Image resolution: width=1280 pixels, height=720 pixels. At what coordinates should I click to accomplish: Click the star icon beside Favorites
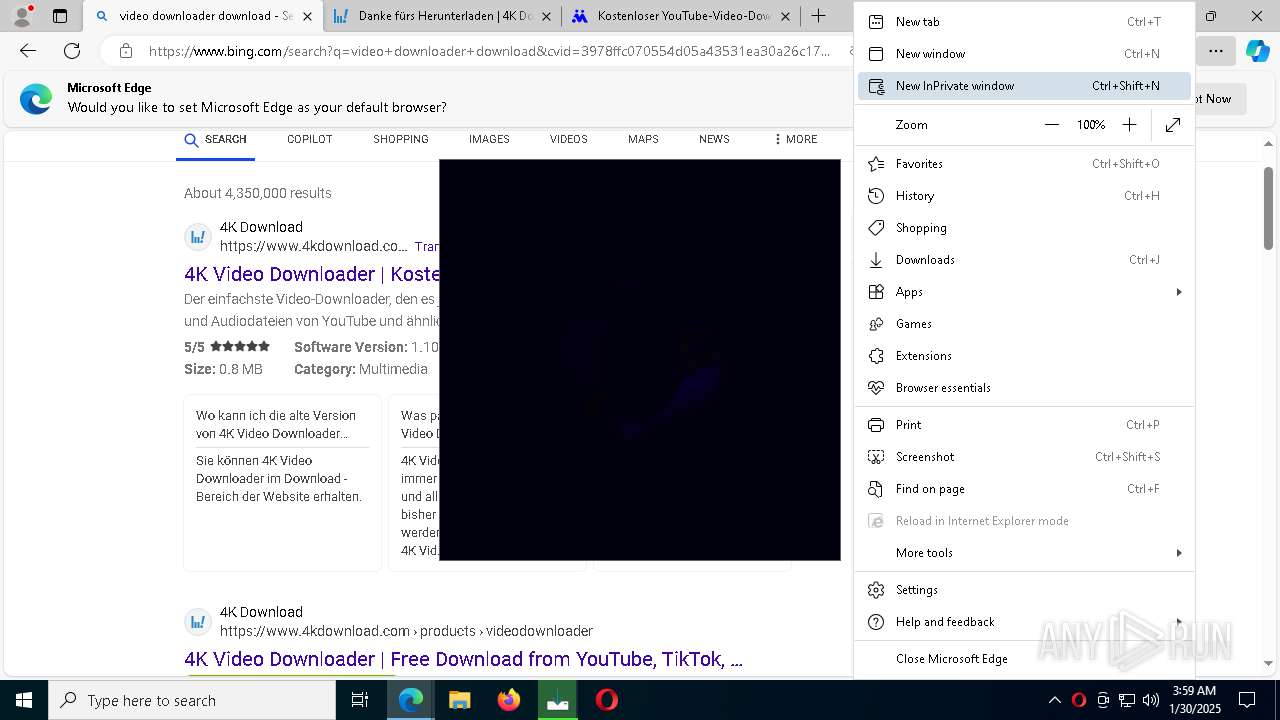click(876, 164)
